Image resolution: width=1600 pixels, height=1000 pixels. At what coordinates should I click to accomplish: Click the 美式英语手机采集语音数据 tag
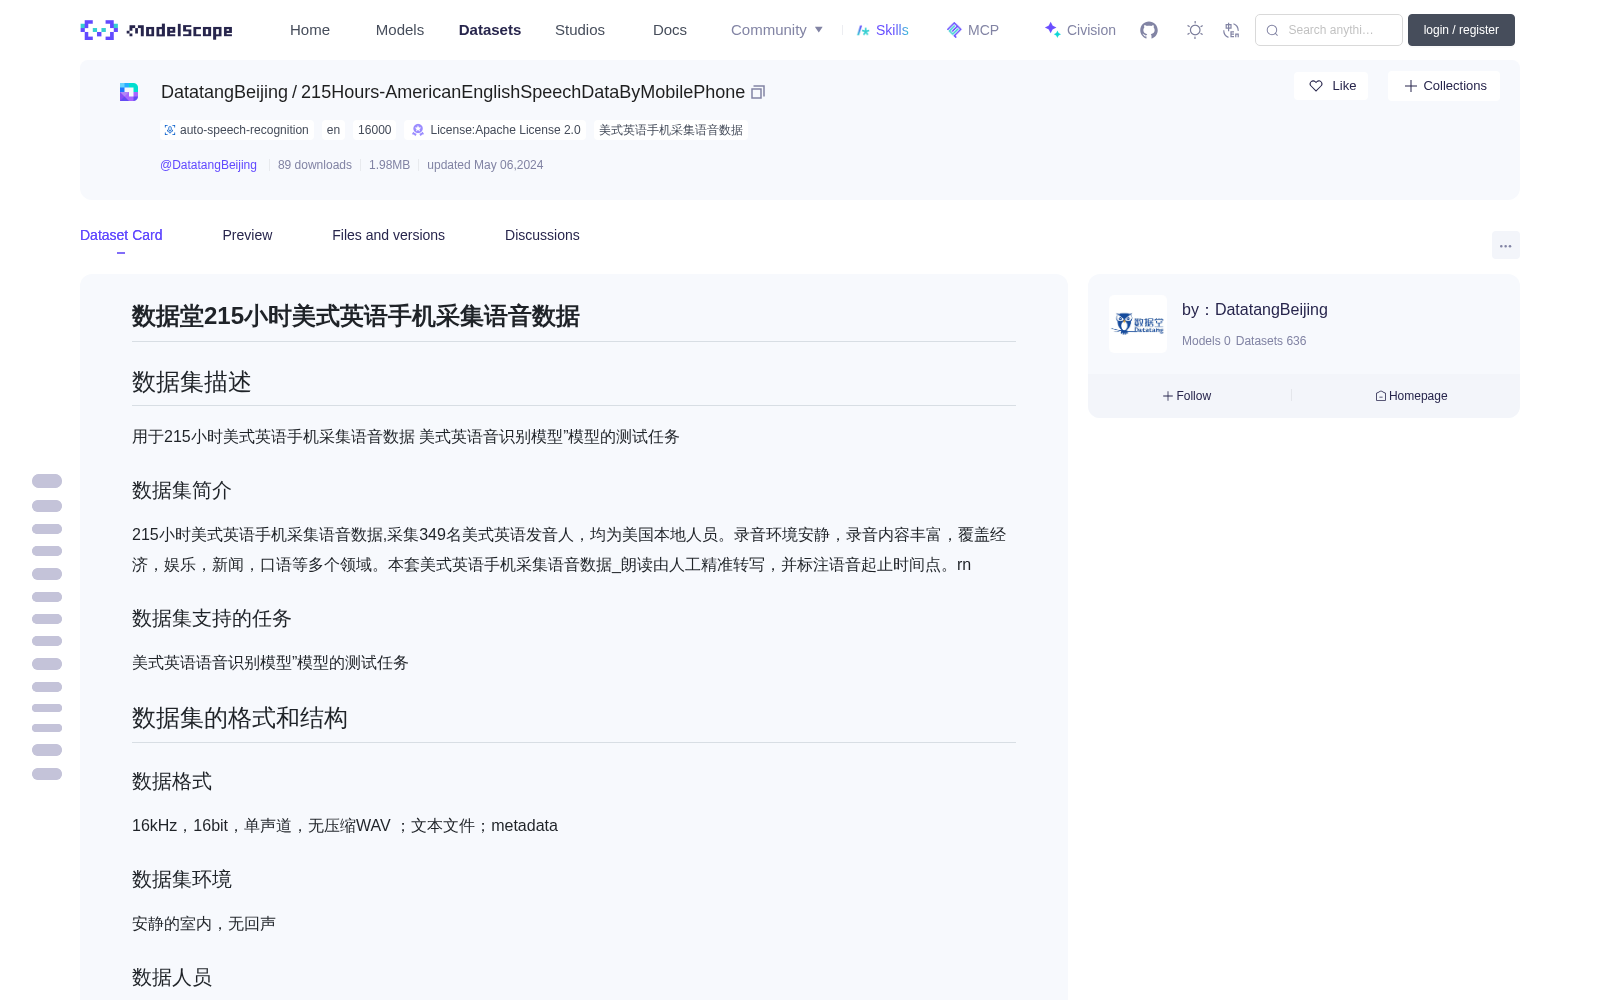pos(671,130)
